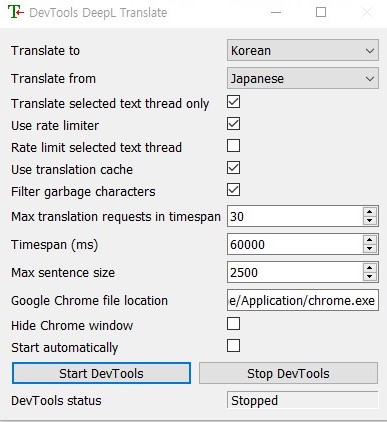This screenshot has width=387, height=422.
Task: Open the Translate to dropdown showing Korean
Action: point(303,50)
